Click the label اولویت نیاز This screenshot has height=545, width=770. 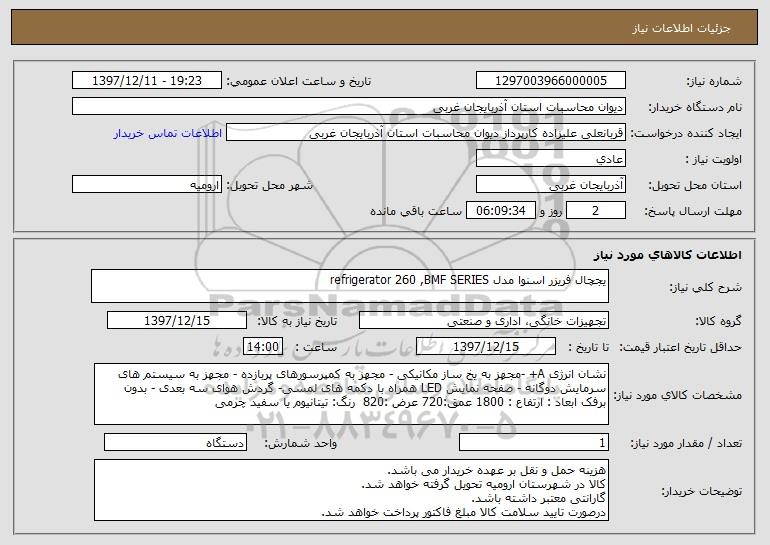(x=714, y=160)
